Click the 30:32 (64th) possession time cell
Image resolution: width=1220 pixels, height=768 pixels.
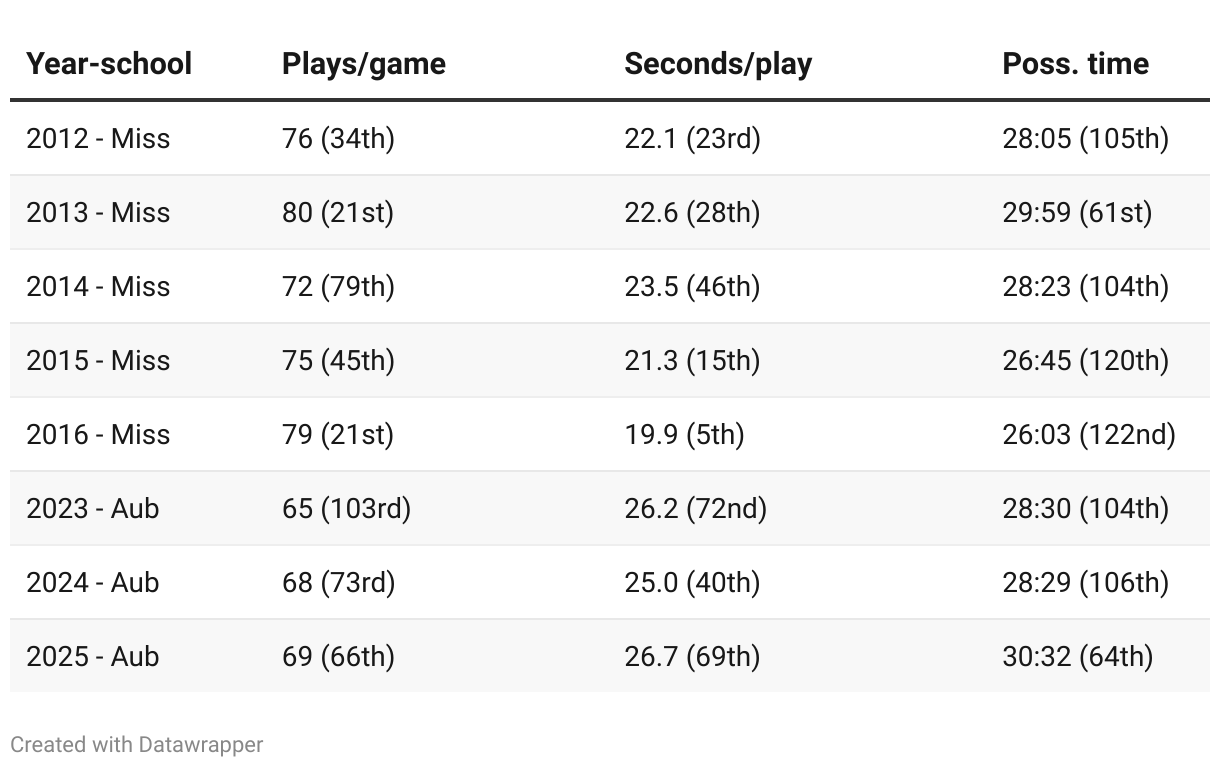click(x=1077, y=657)
